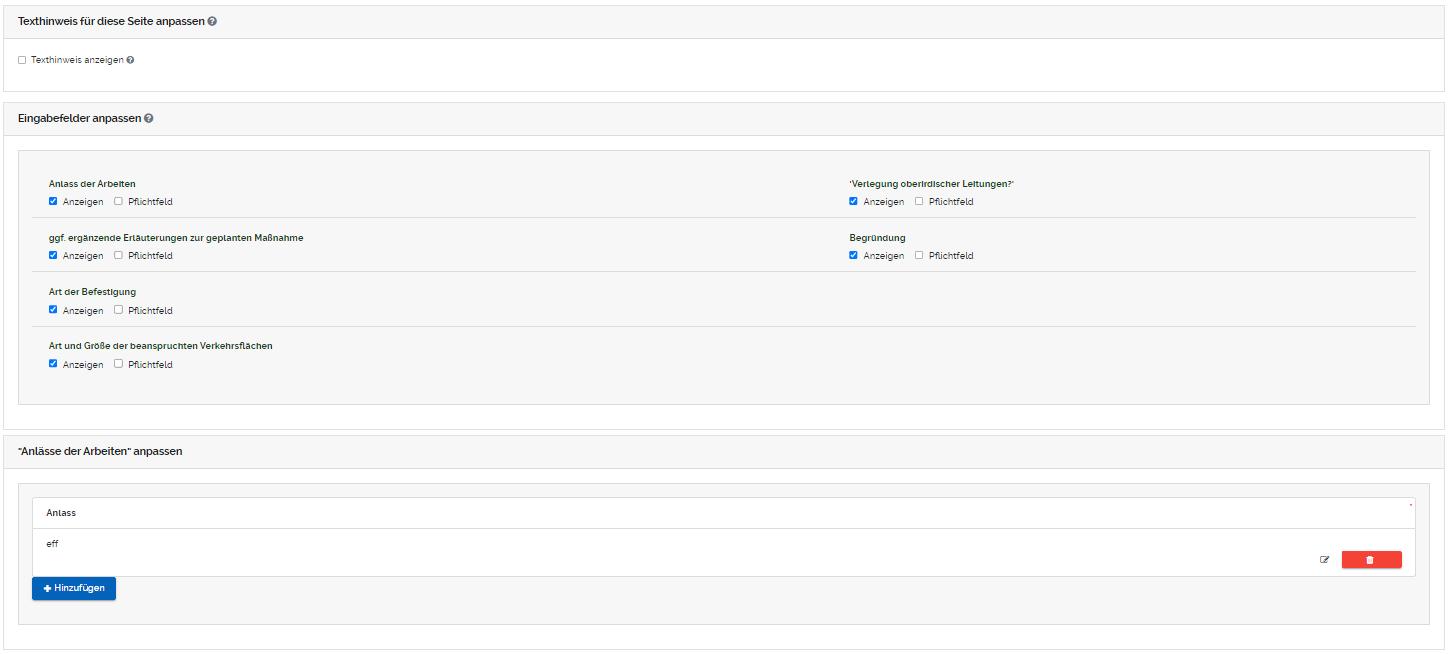The height and width of the screenshot is (654, 1449).
Task: Click the blue 'Hinzufügen' button
Action: (74, 588)
